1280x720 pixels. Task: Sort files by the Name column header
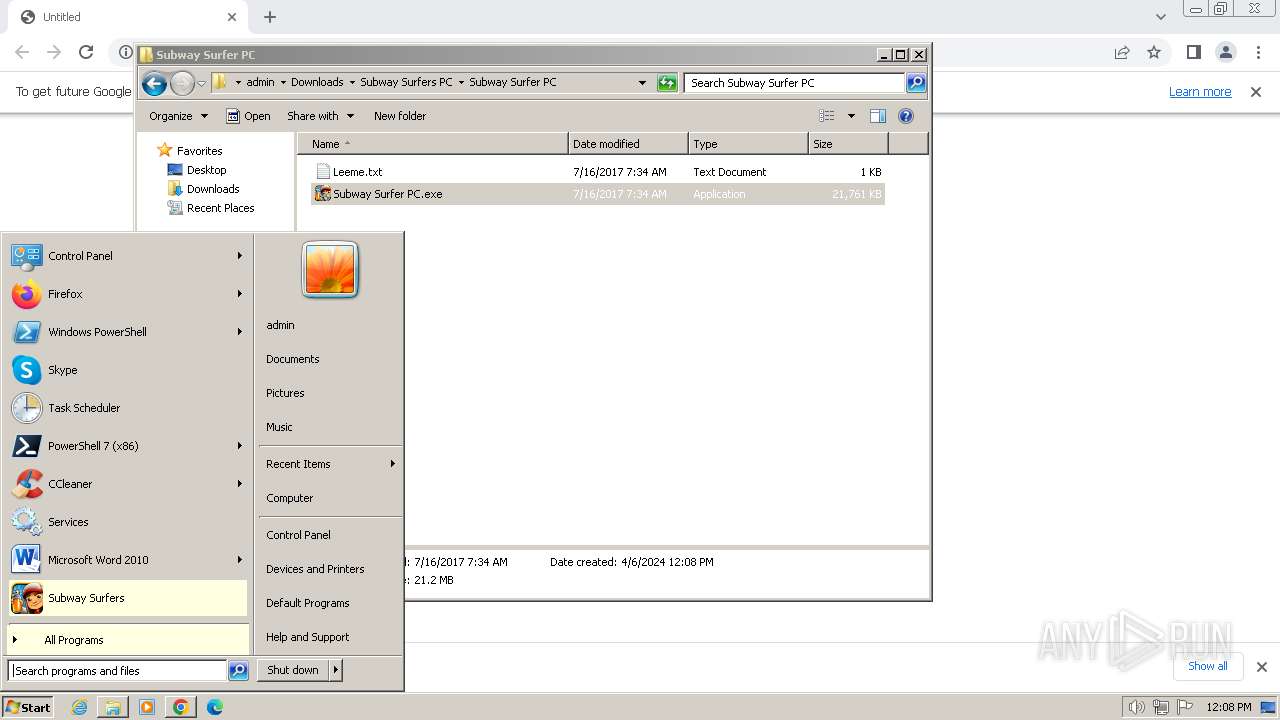coord(432,144)
